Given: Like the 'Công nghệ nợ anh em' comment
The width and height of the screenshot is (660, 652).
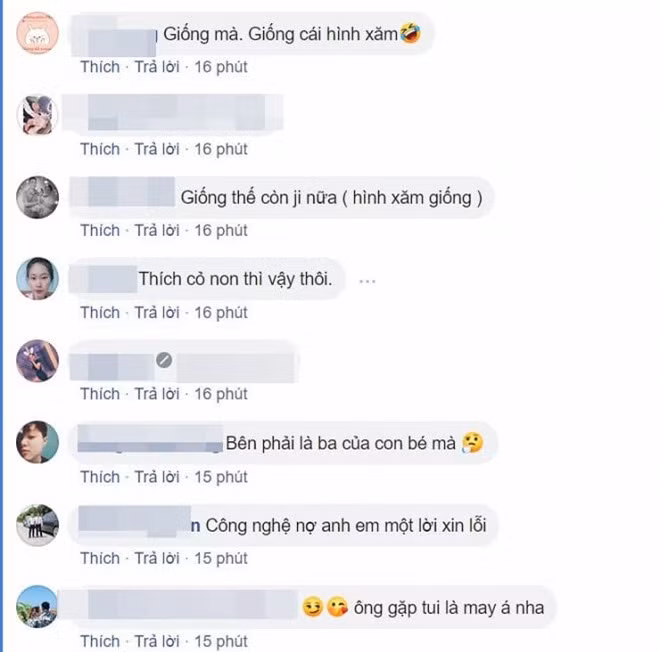Looking at the screenshot, I should (100, 559).
